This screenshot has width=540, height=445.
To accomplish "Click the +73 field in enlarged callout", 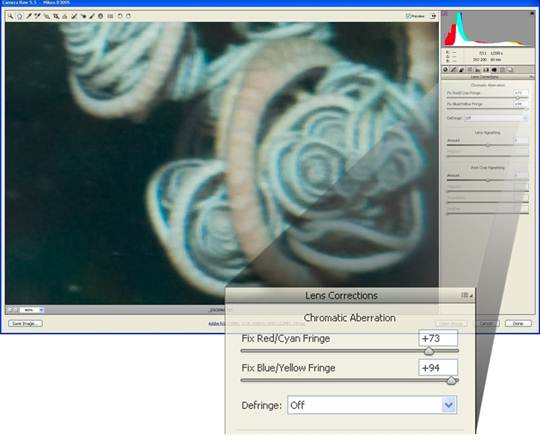I will [x=438, y=338].
